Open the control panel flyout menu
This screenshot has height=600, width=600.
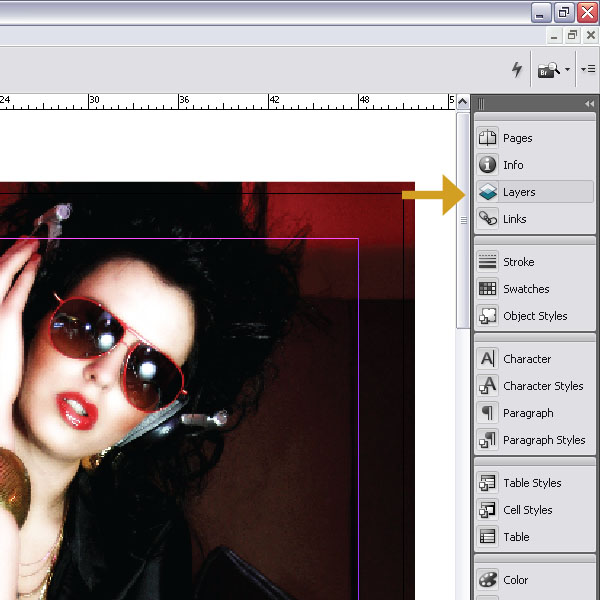(588, 69)
